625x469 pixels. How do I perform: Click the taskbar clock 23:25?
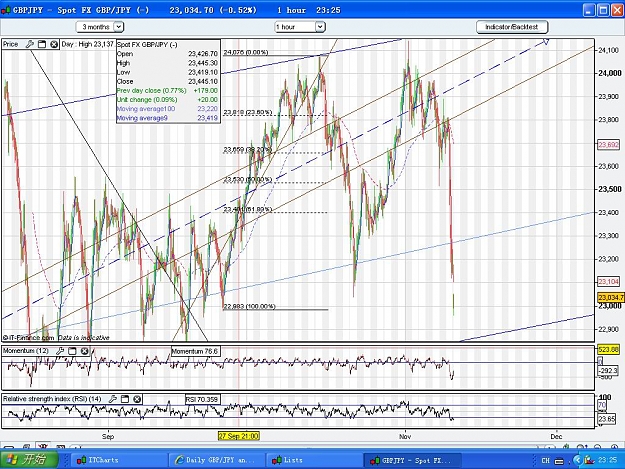click(607, 460)
